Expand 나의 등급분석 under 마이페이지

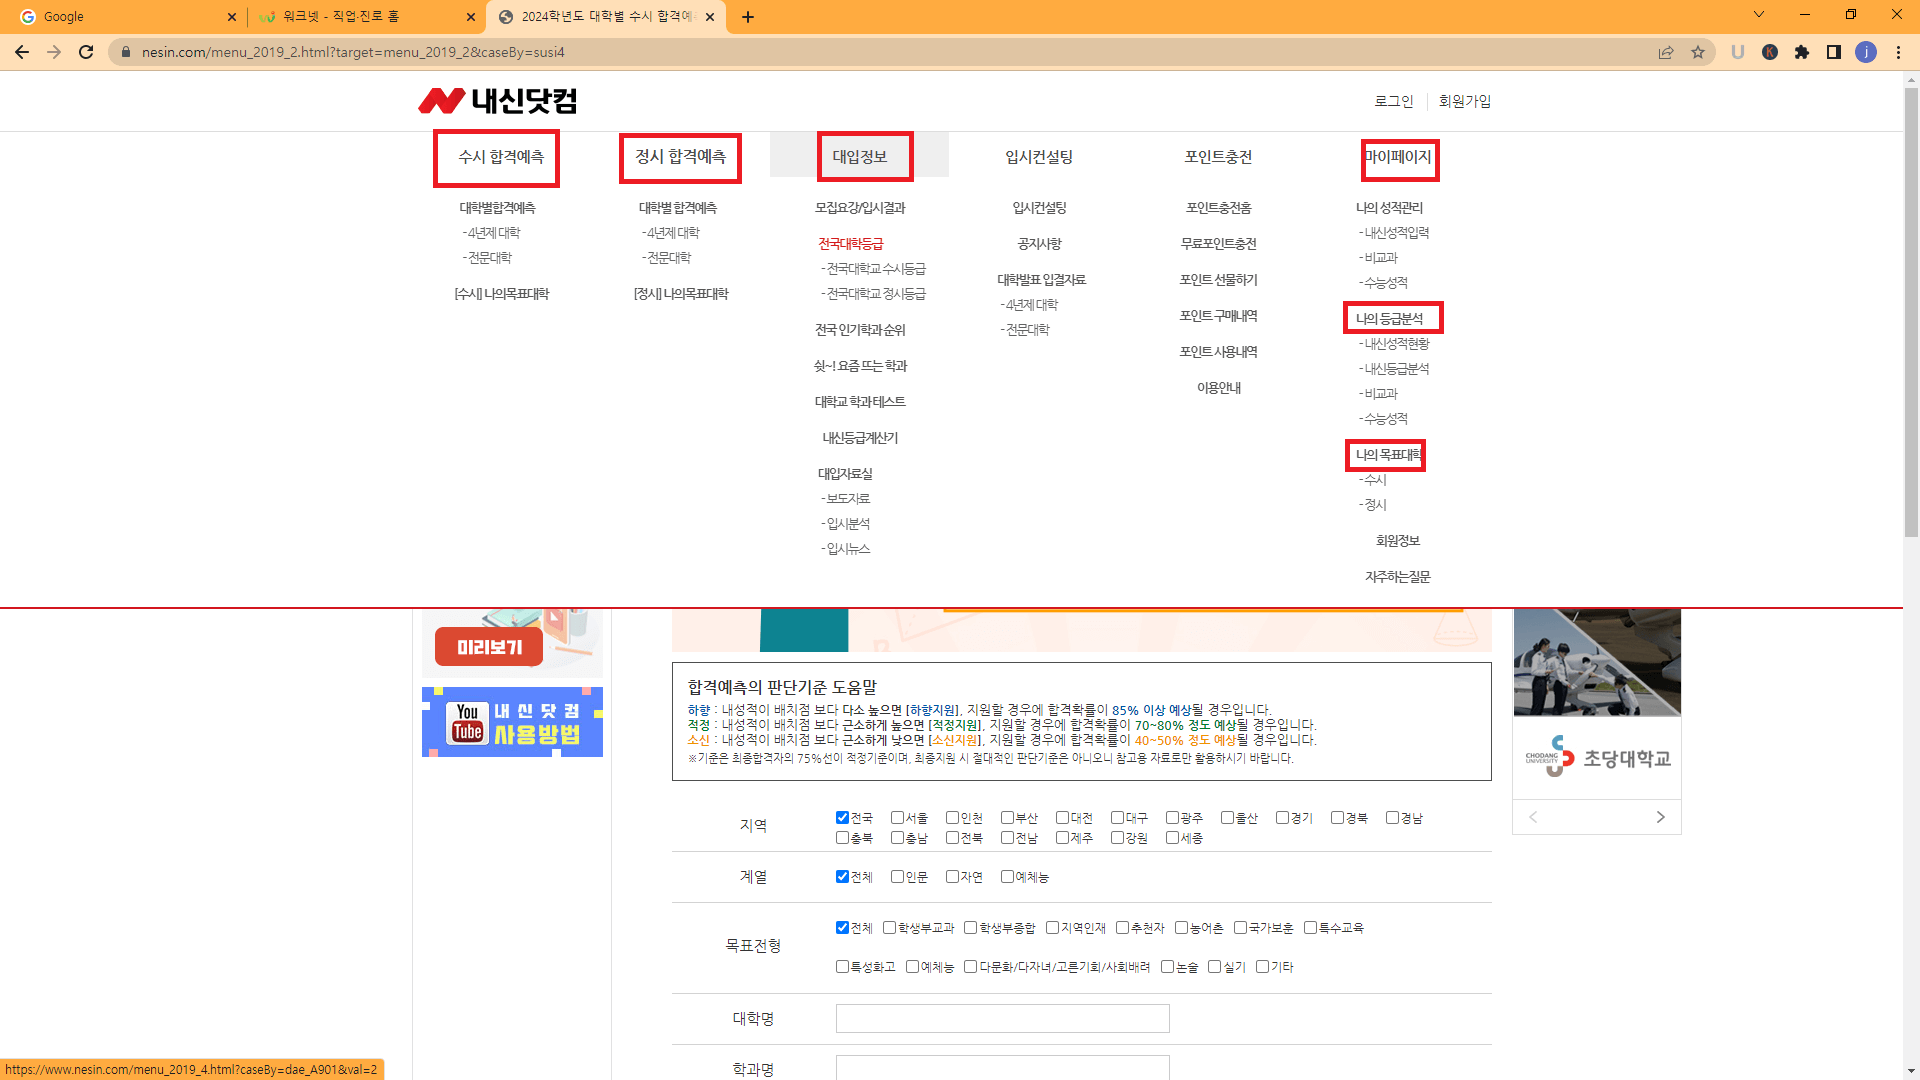1392,317
